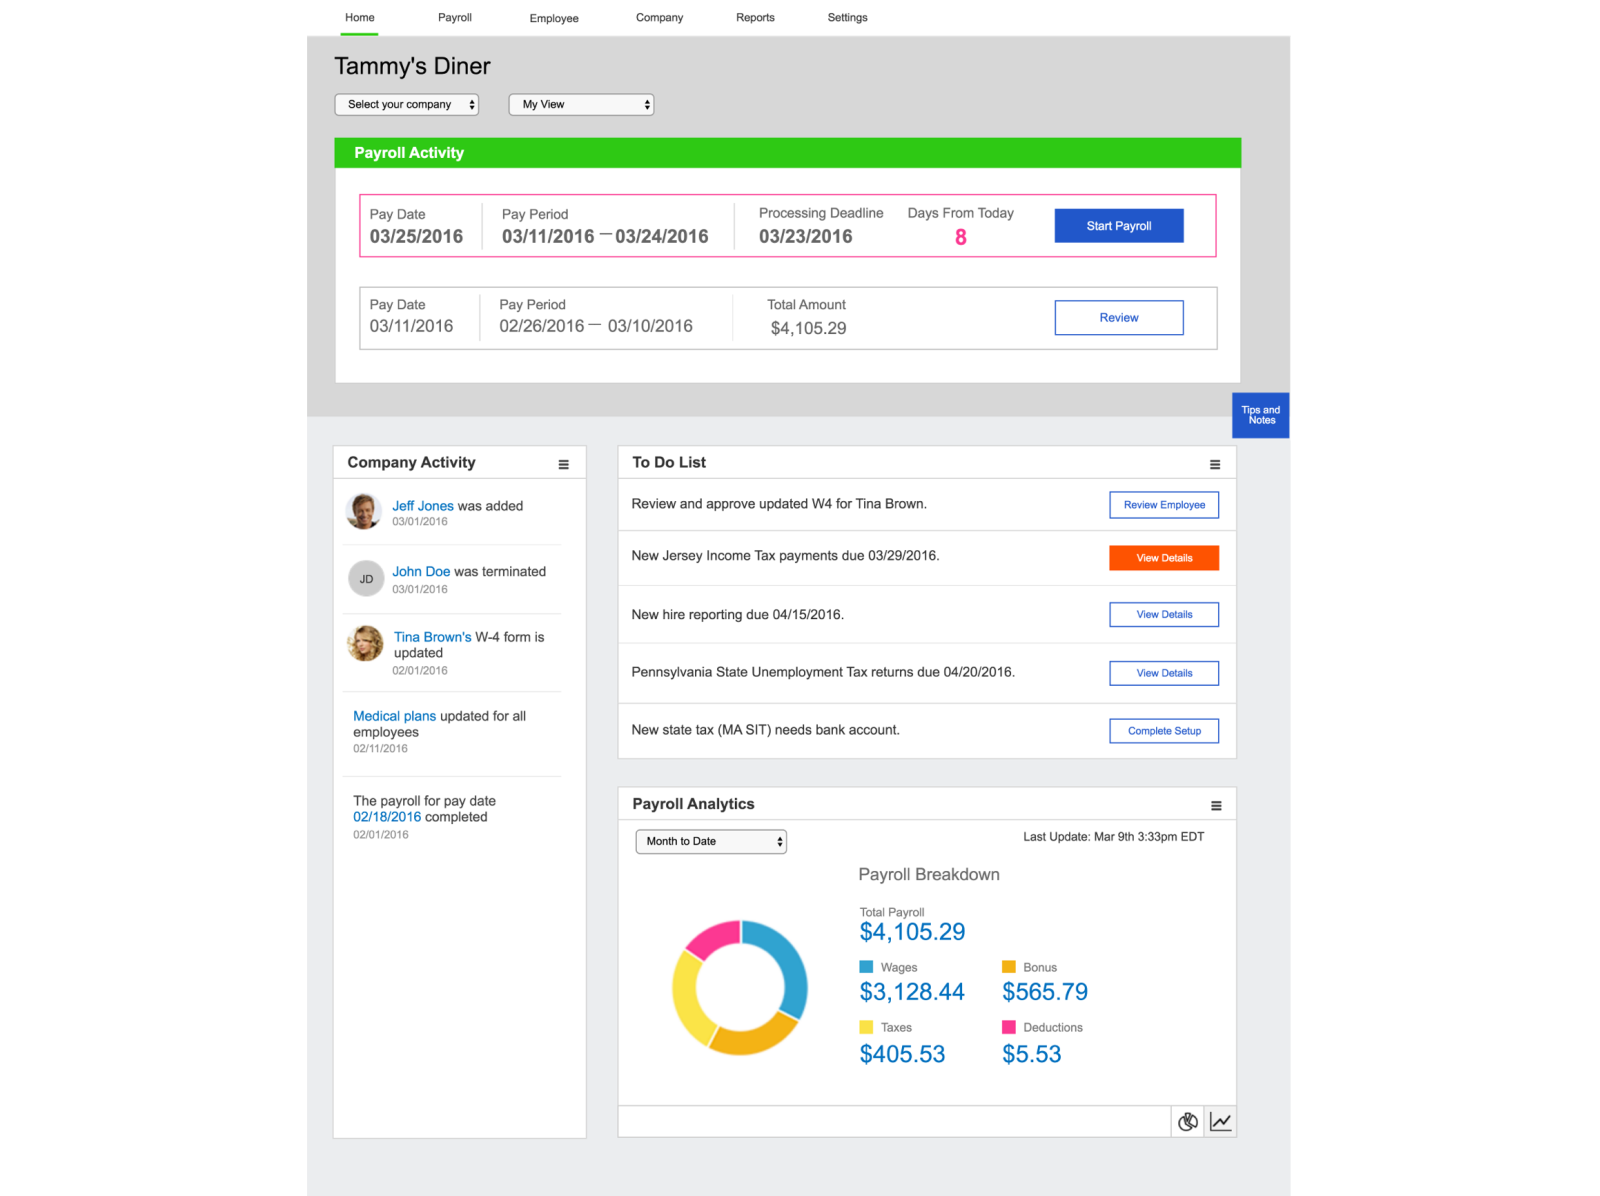Switch to the Payroll tab

pos(455,17)
